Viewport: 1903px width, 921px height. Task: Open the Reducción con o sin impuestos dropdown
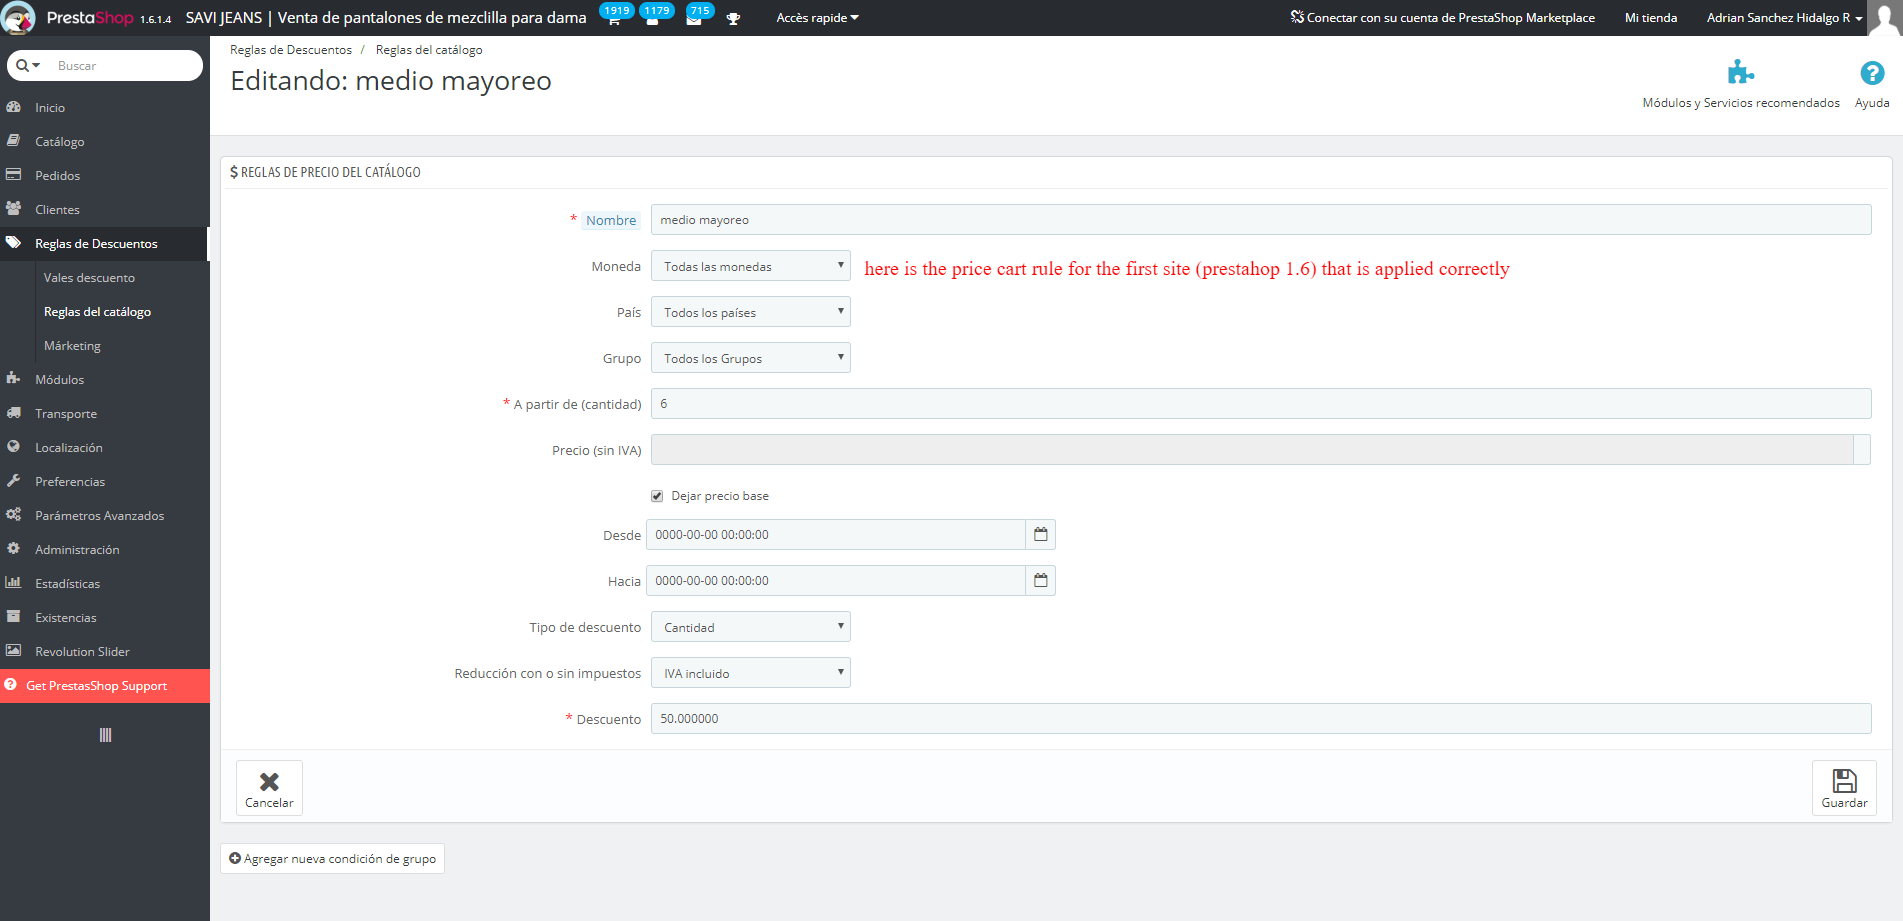click(x=751, y=673)
